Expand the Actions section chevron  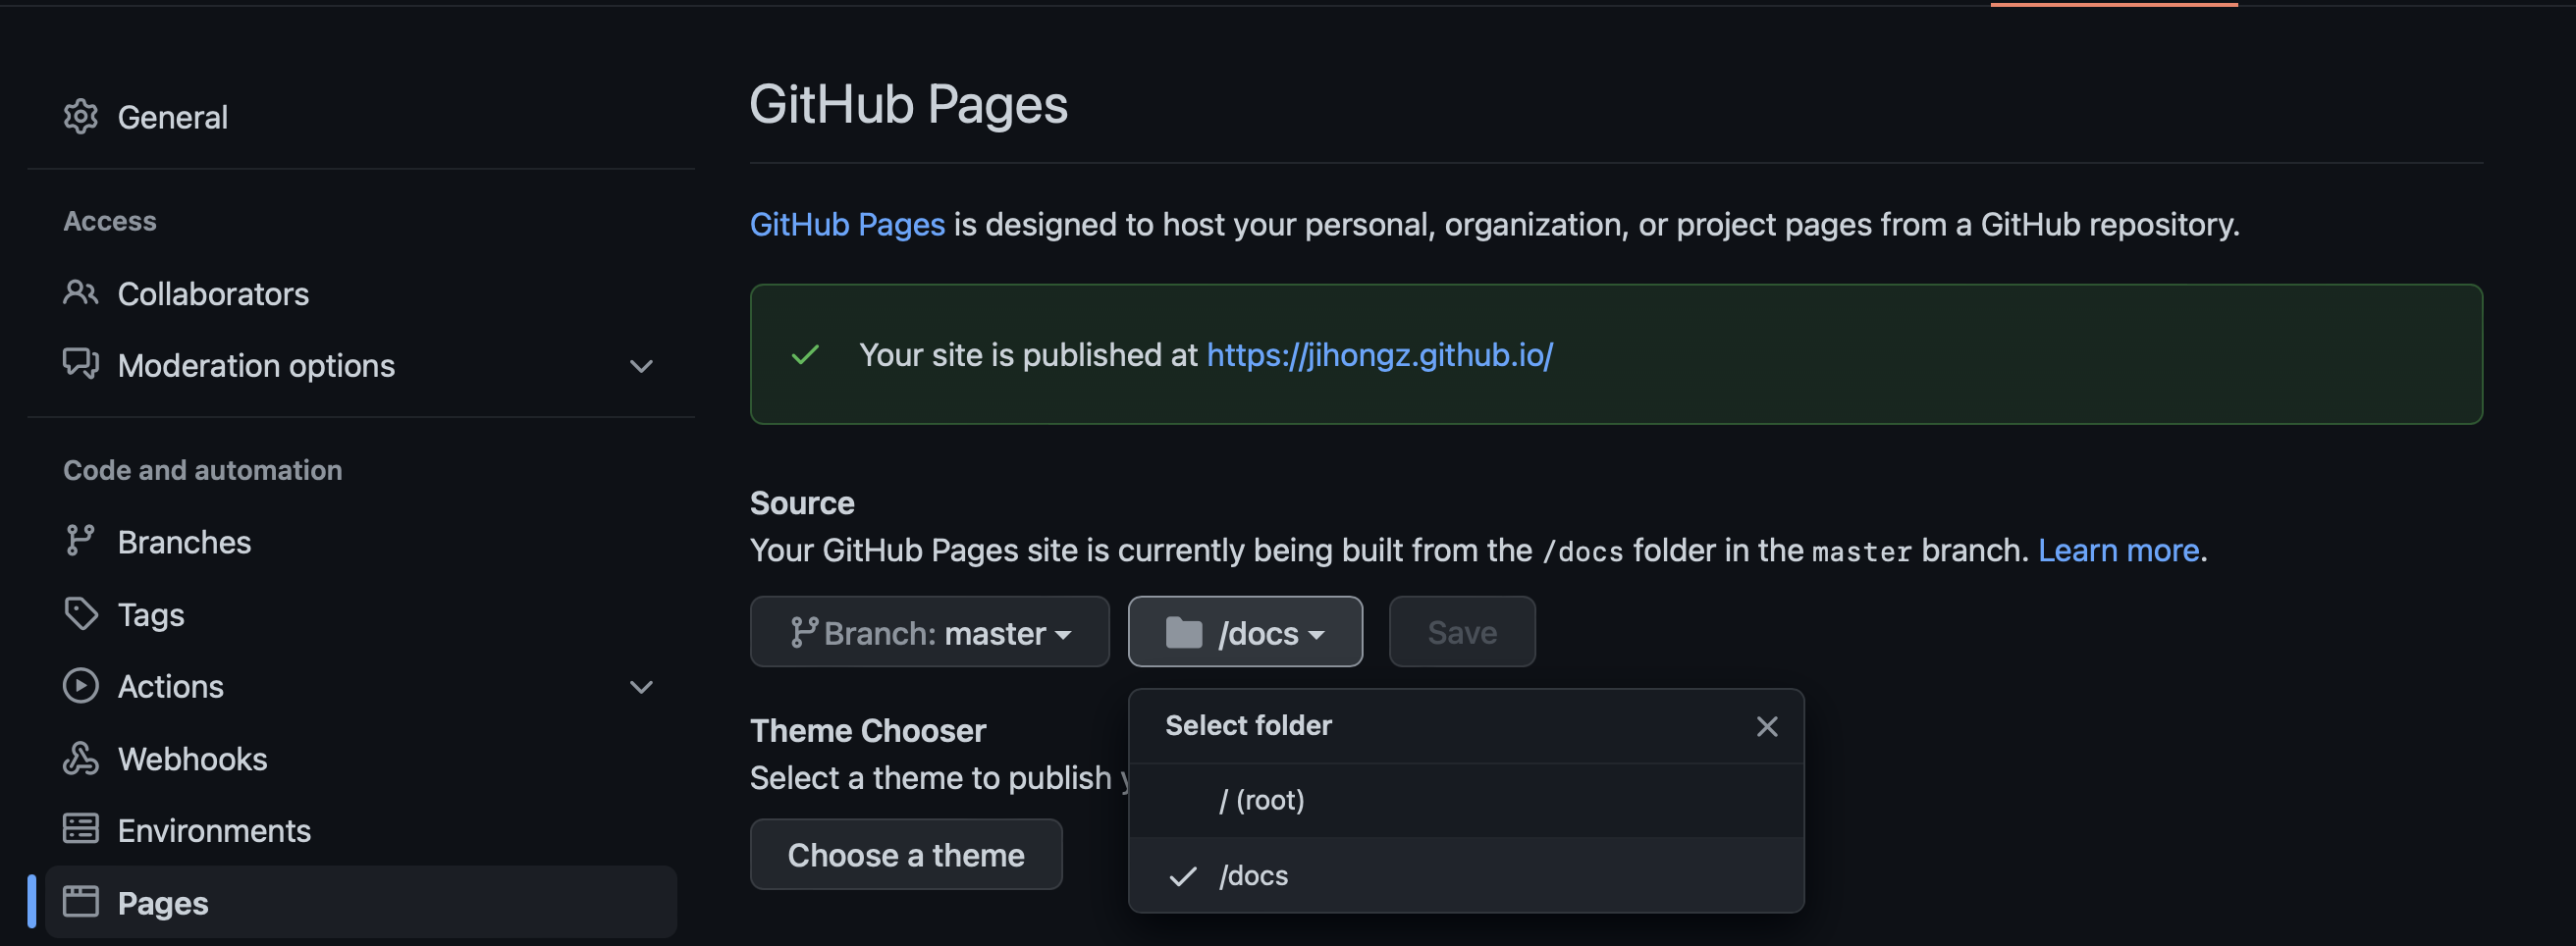point(641,687)
